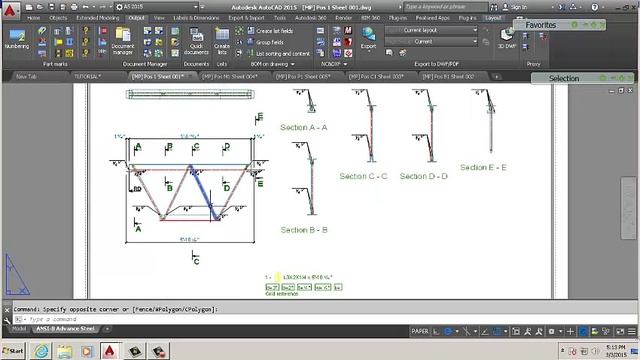Open the Layout ribbon tab
Viewport: 640px width, 360px height.
pyautogui.click(x=493, y=18)
